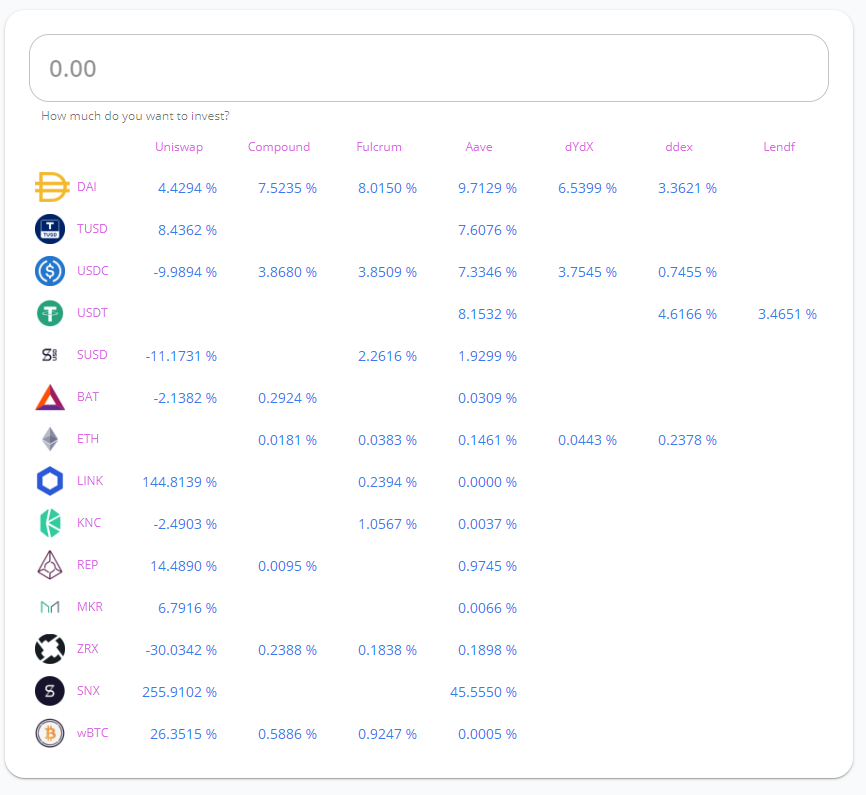The height and width of the screenshot is (795, 866).
Task: Click BAT Compound rate 0.2924 %
Action: pyautogui.click(x=287, y=398)
